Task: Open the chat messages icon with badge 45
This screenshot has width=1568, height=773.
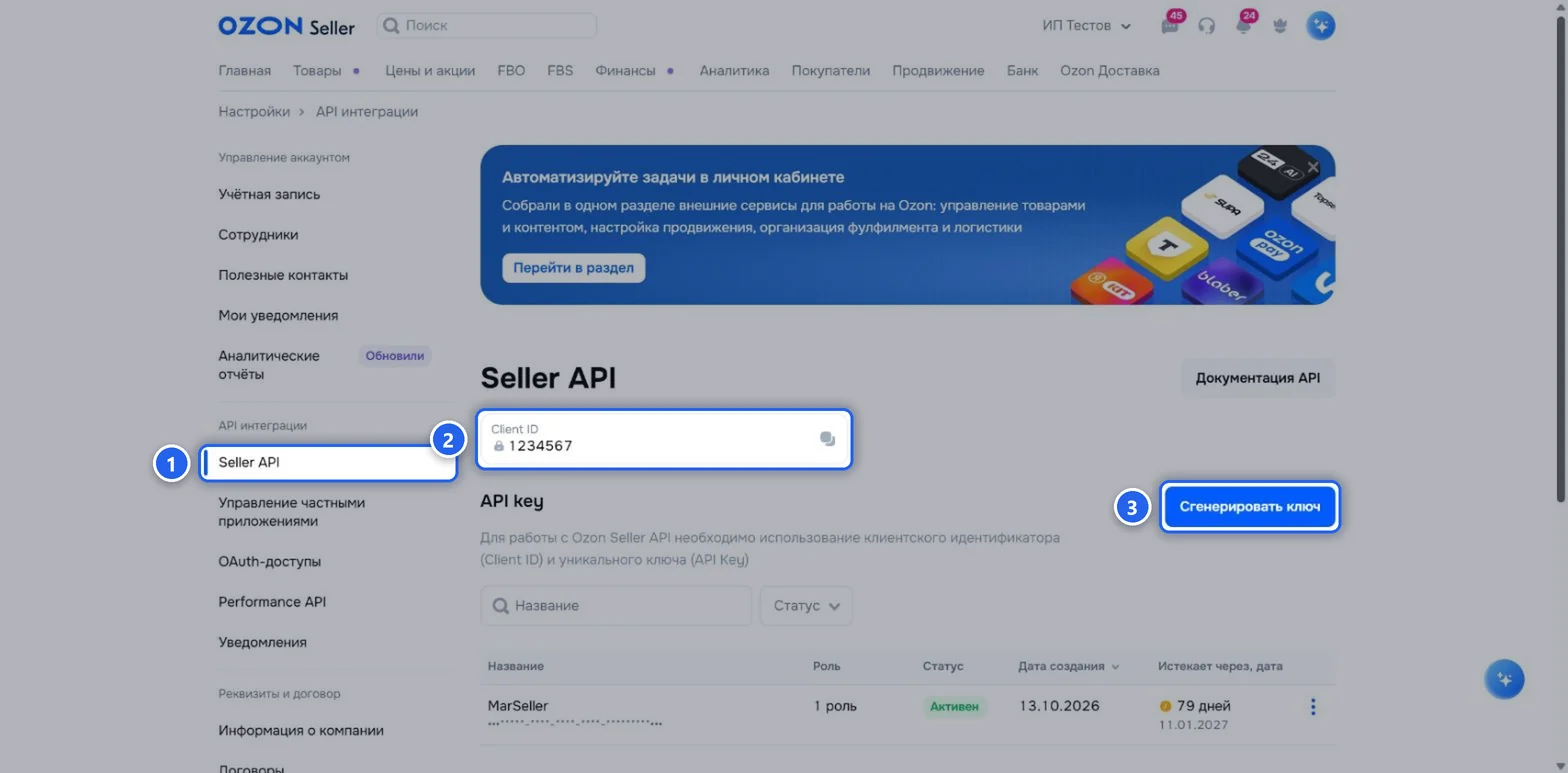Action: pos(1170,26)
